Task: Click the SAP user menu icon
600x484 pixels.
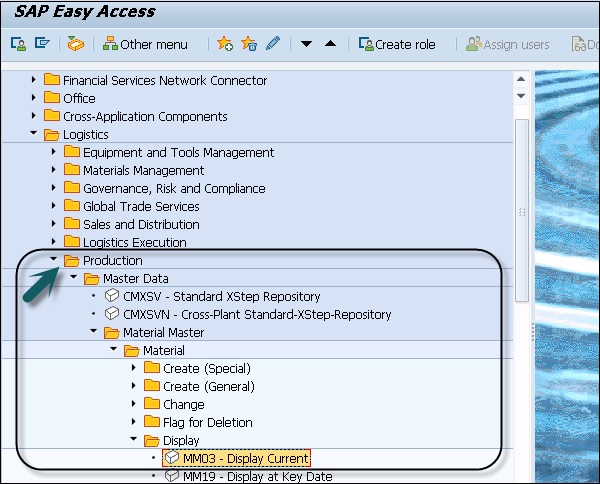Action: click(x=18, y=44)
